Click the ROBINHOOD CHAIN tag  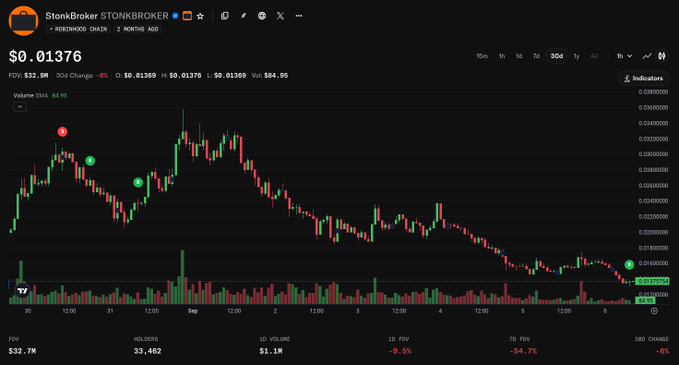pyautogui.click(x=78, y=29)
